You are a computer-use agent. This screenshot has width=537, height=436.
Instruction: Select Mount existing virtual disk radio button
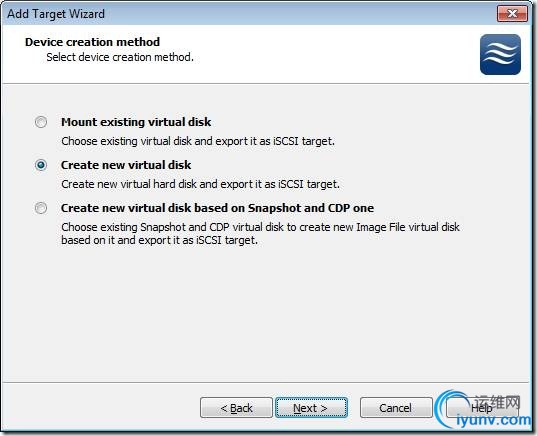click(x=41, y=122)
